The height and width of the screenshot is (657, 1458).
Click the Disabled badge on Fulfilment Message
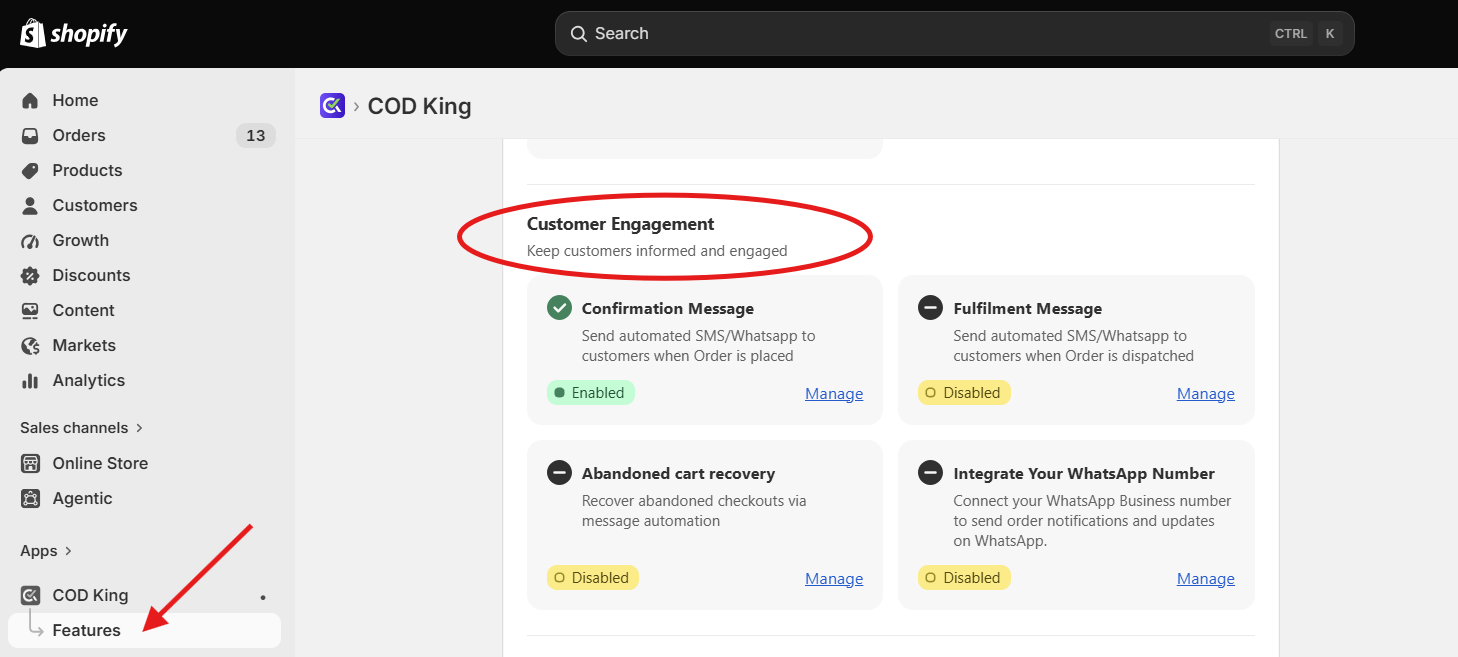[964, 393]
